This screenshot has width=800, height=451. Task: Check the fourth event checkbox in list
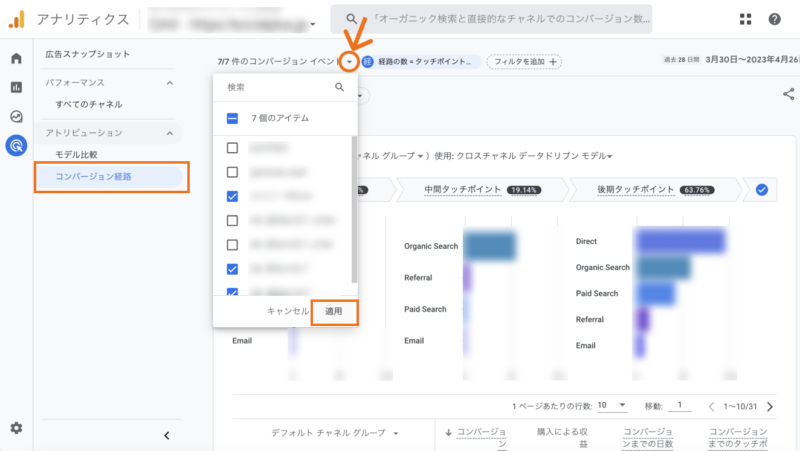[x=232, y=220]
